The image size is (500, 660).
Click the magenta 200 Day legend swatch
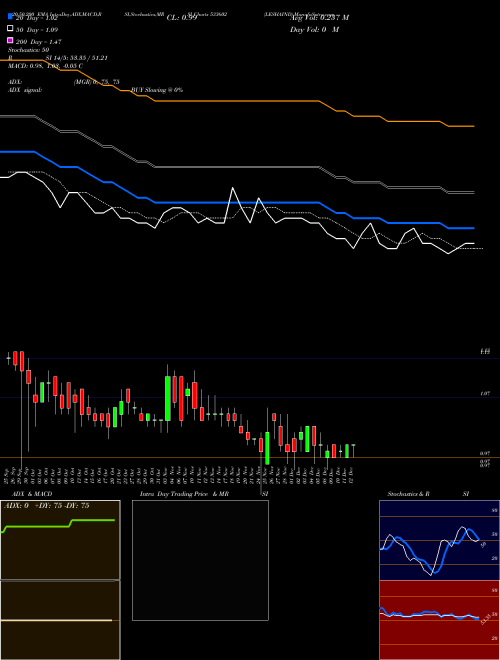(x=10, y=40)
